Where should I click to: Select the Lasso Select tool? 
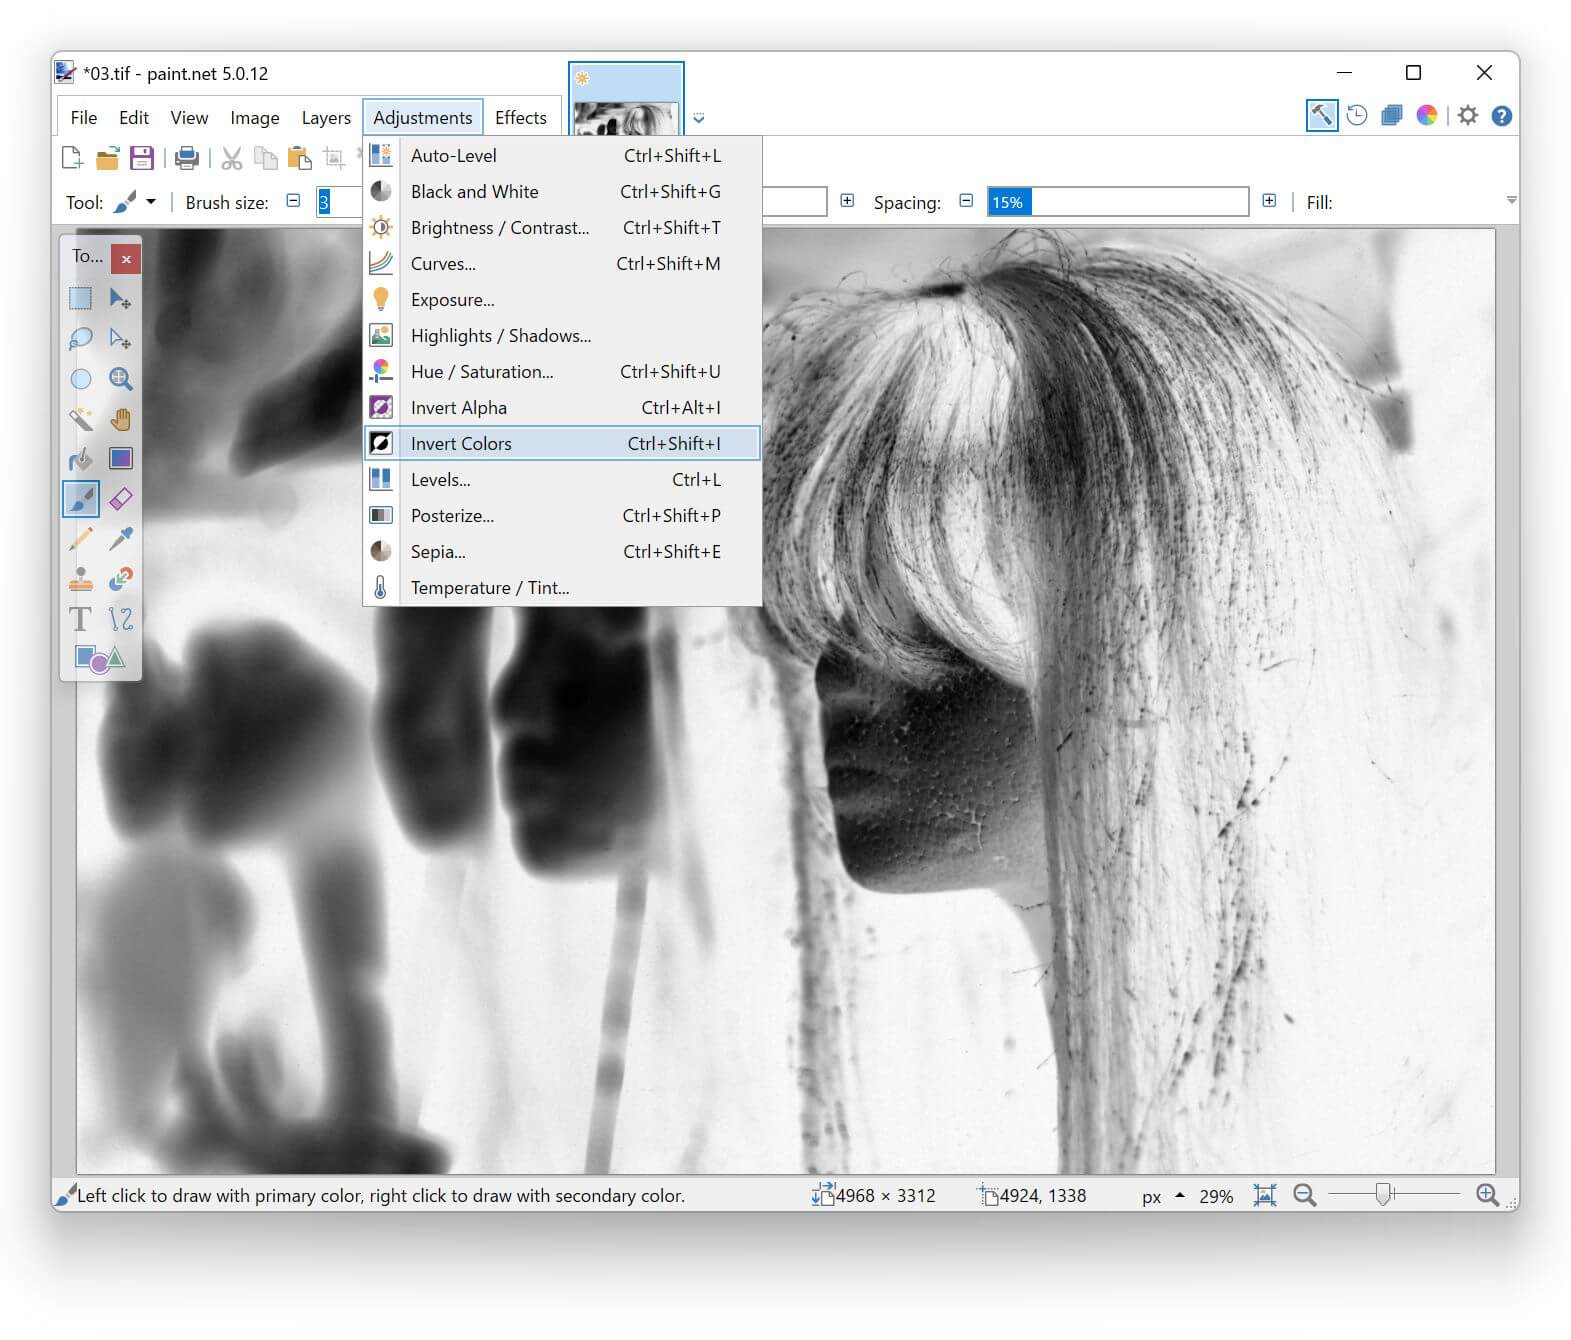coord(81,339)
